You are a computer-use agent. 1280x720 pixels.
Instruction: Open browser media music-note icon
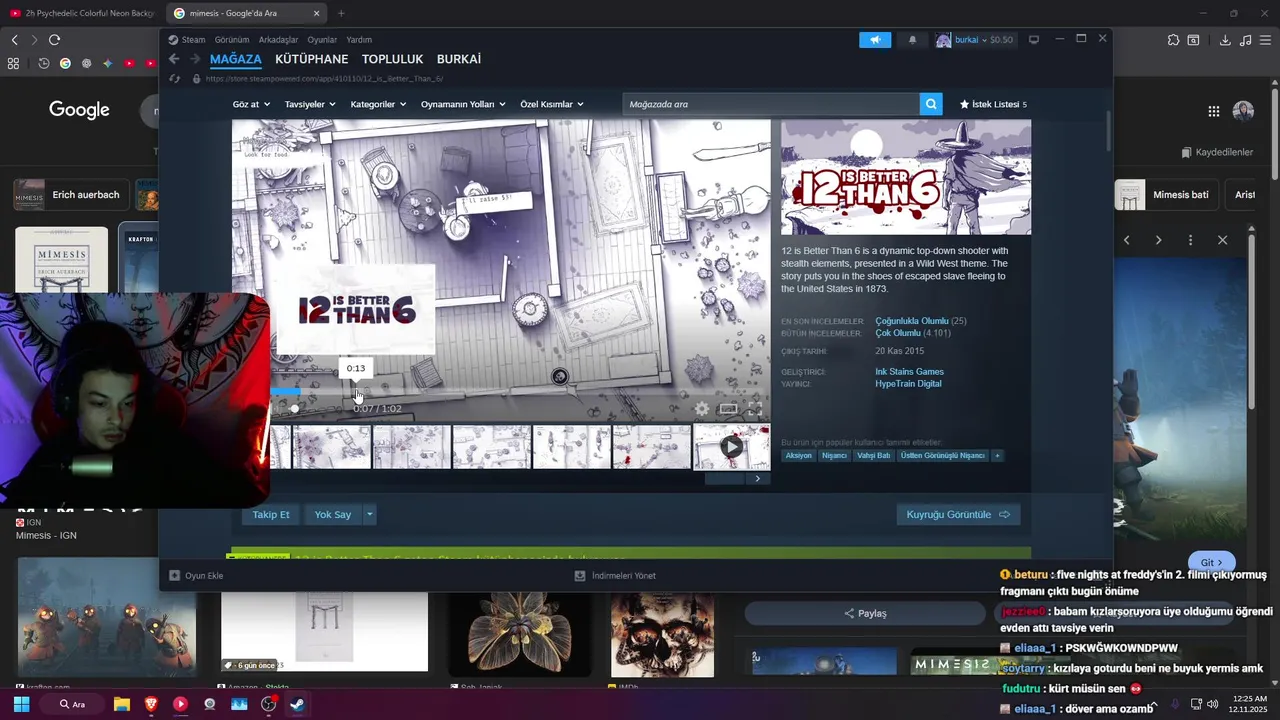click(x=1245, y=40)
